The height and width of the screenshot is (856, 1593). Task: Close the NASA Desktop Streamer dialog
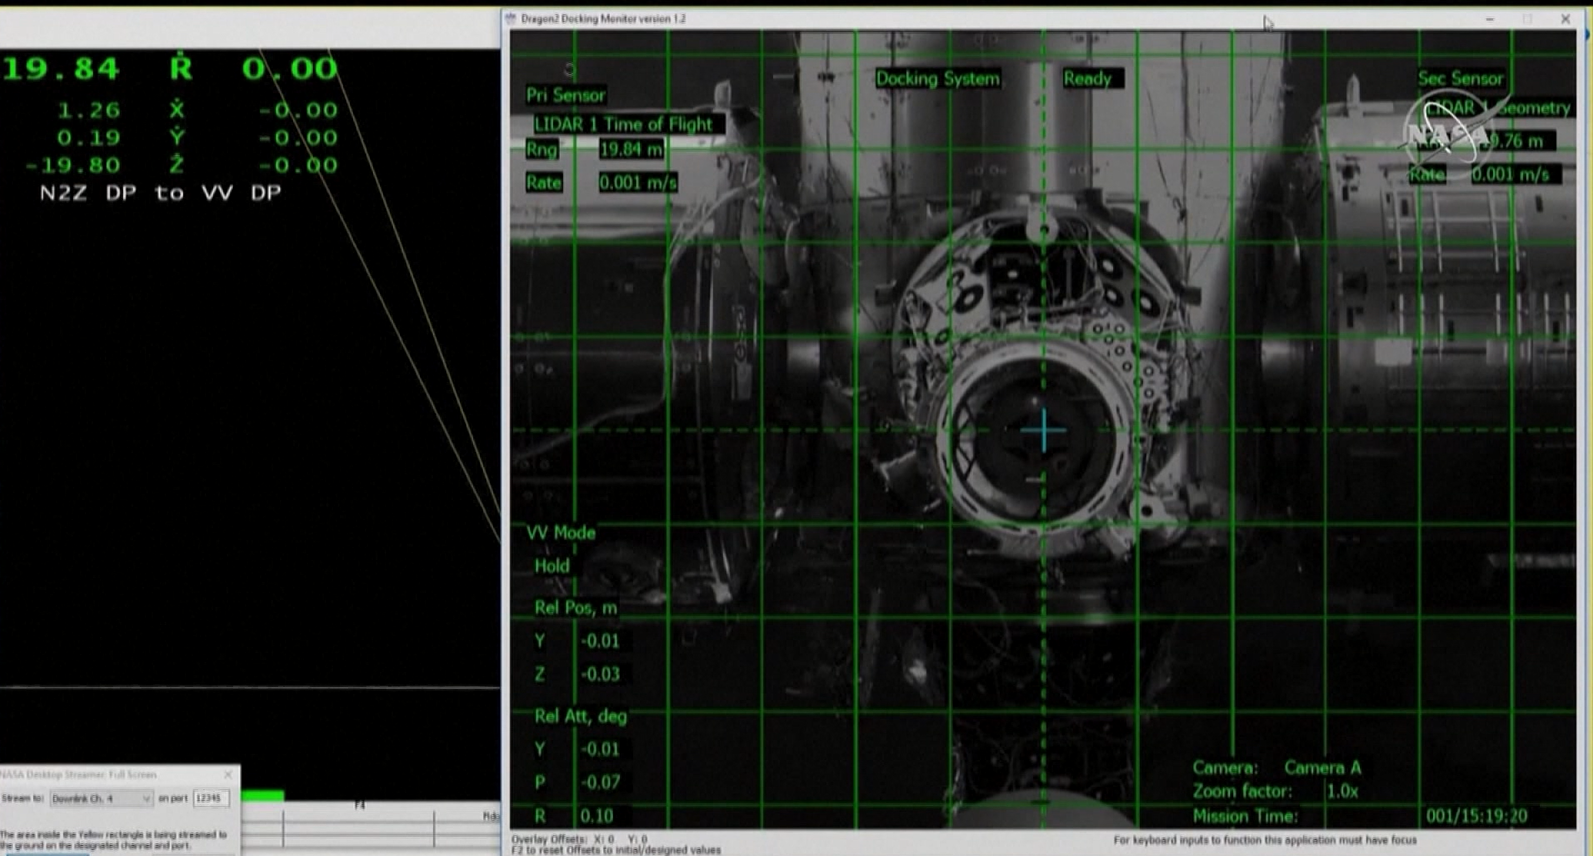[228, 774]
